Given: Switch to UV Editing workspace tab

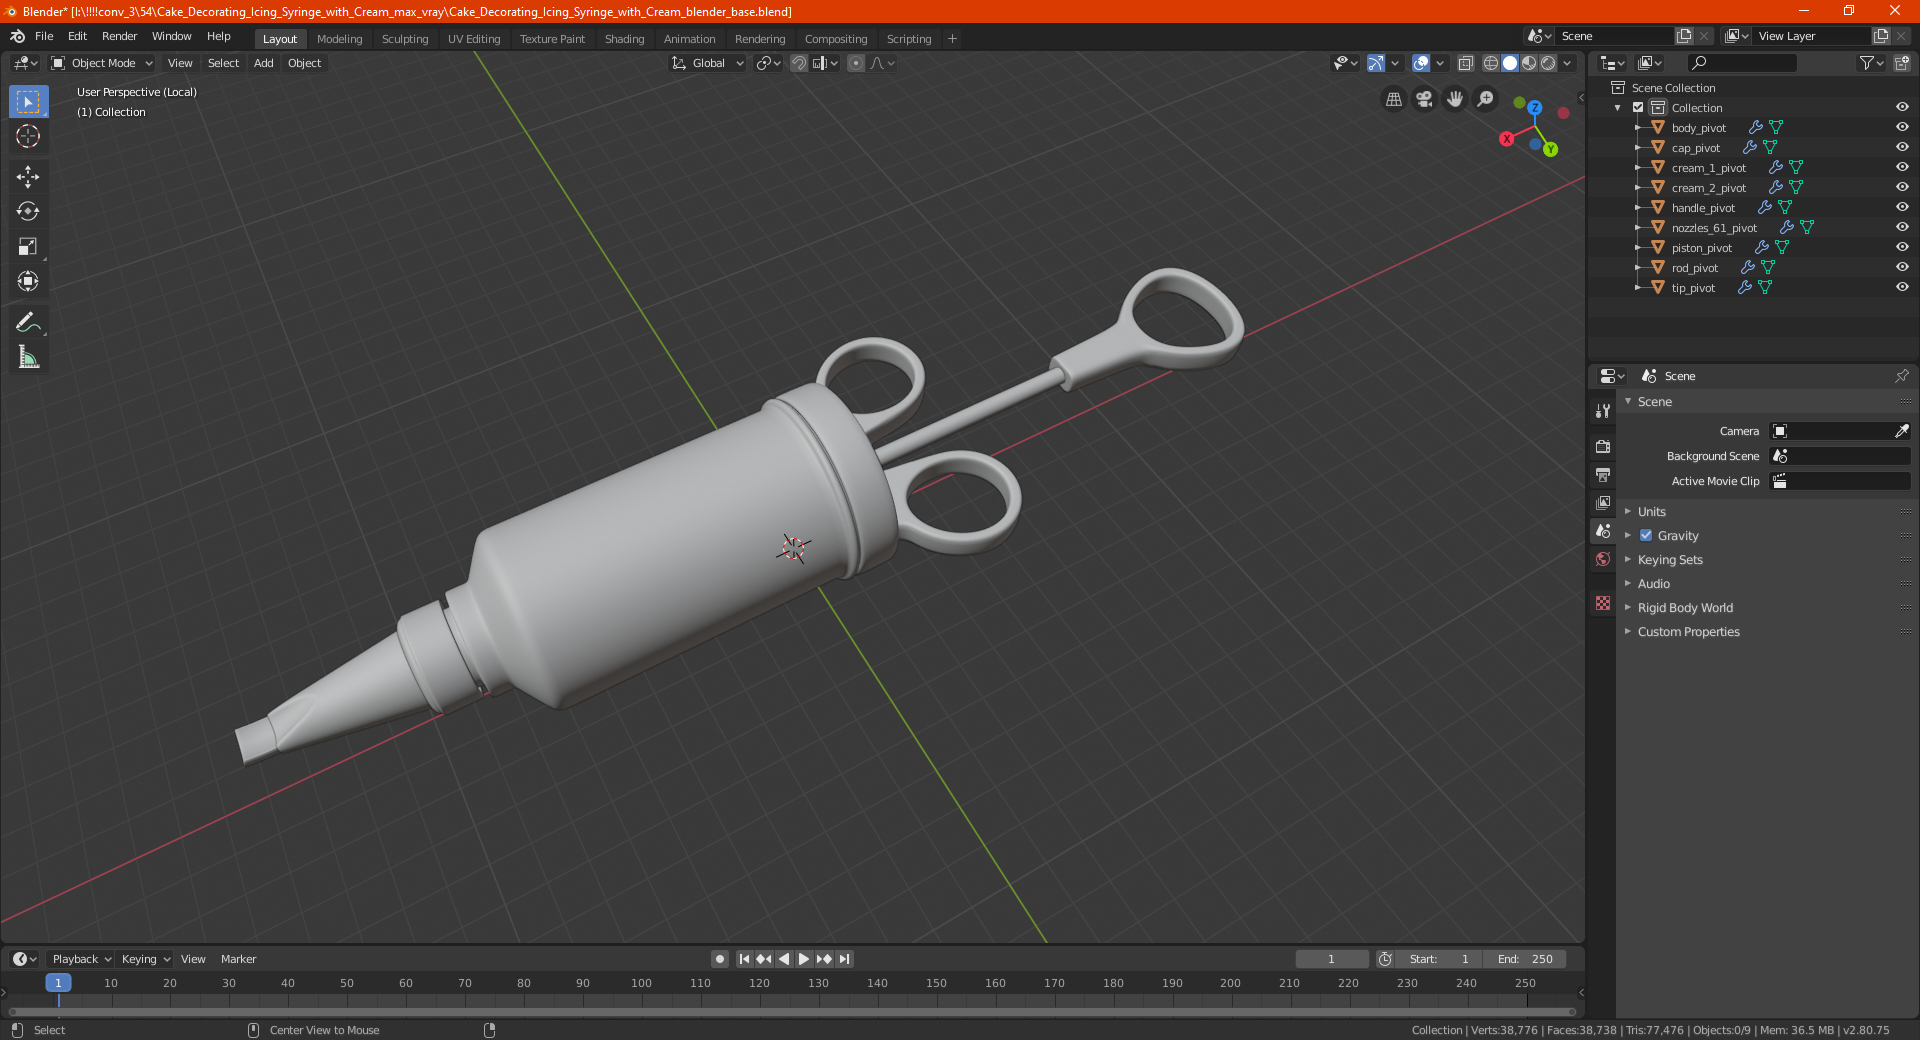Looking at the screenshot, I should pos(474,39).
